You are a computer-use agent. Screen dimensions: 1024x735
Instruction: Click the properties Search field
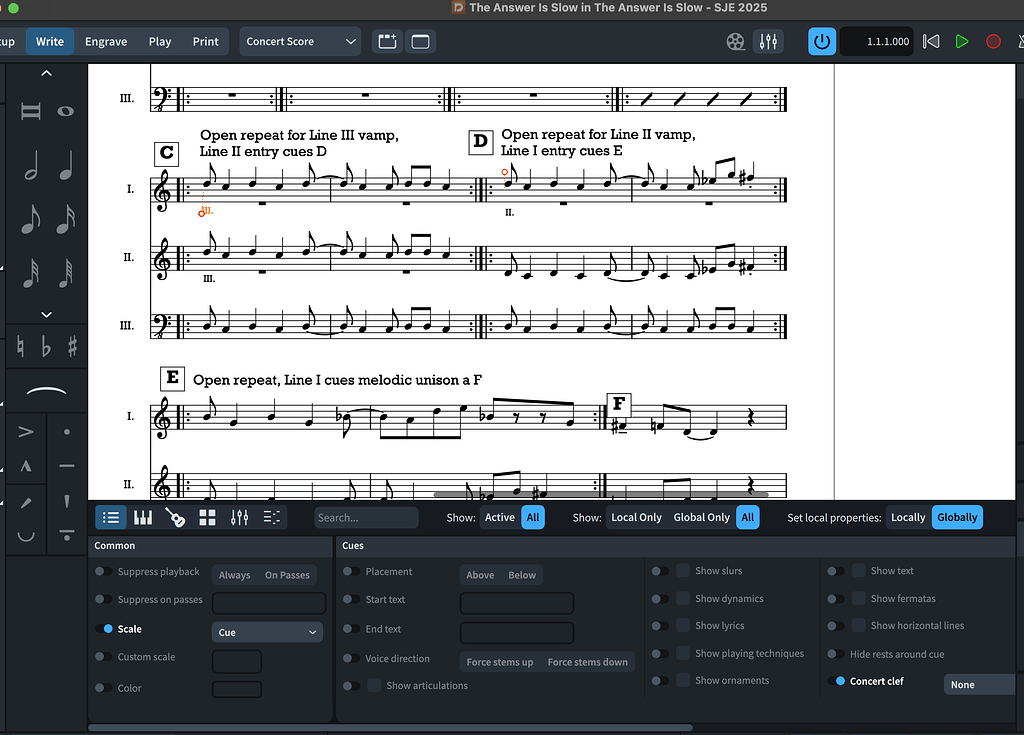pyautogui.click(x=366, y=517)
